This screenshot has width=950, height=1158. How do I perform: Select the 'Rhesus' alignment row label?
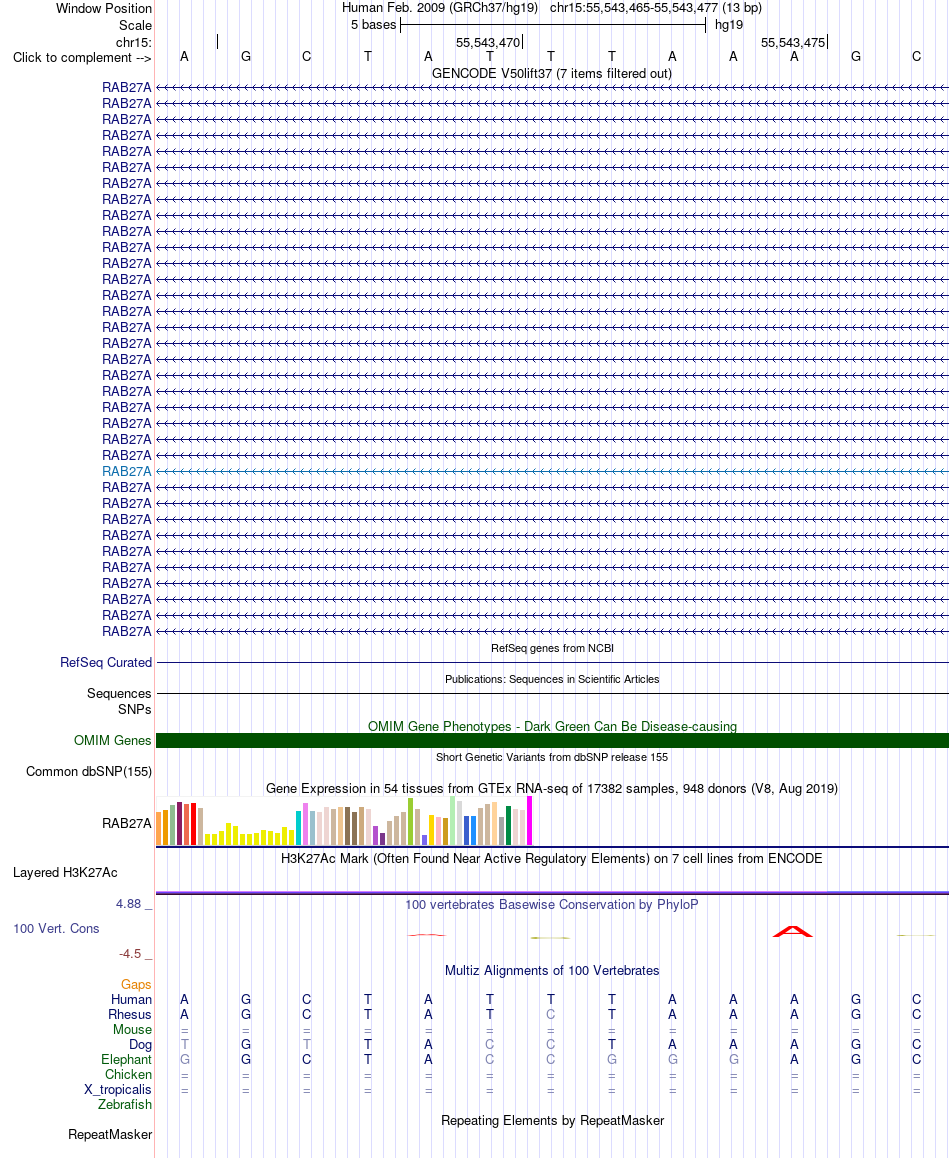point(130,1014)
